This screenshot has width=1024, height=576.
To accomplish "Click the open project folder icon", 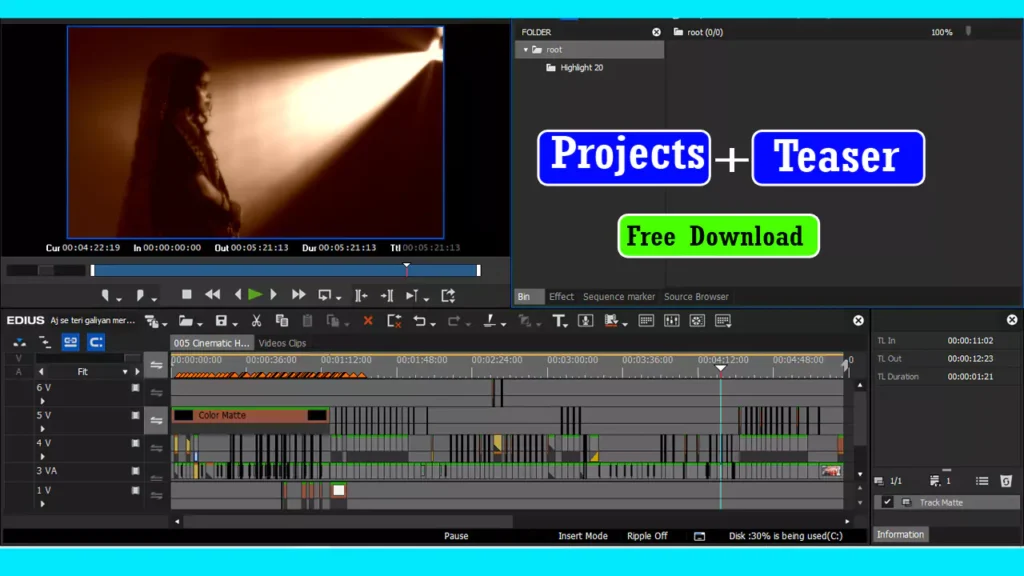I will 186,321.
